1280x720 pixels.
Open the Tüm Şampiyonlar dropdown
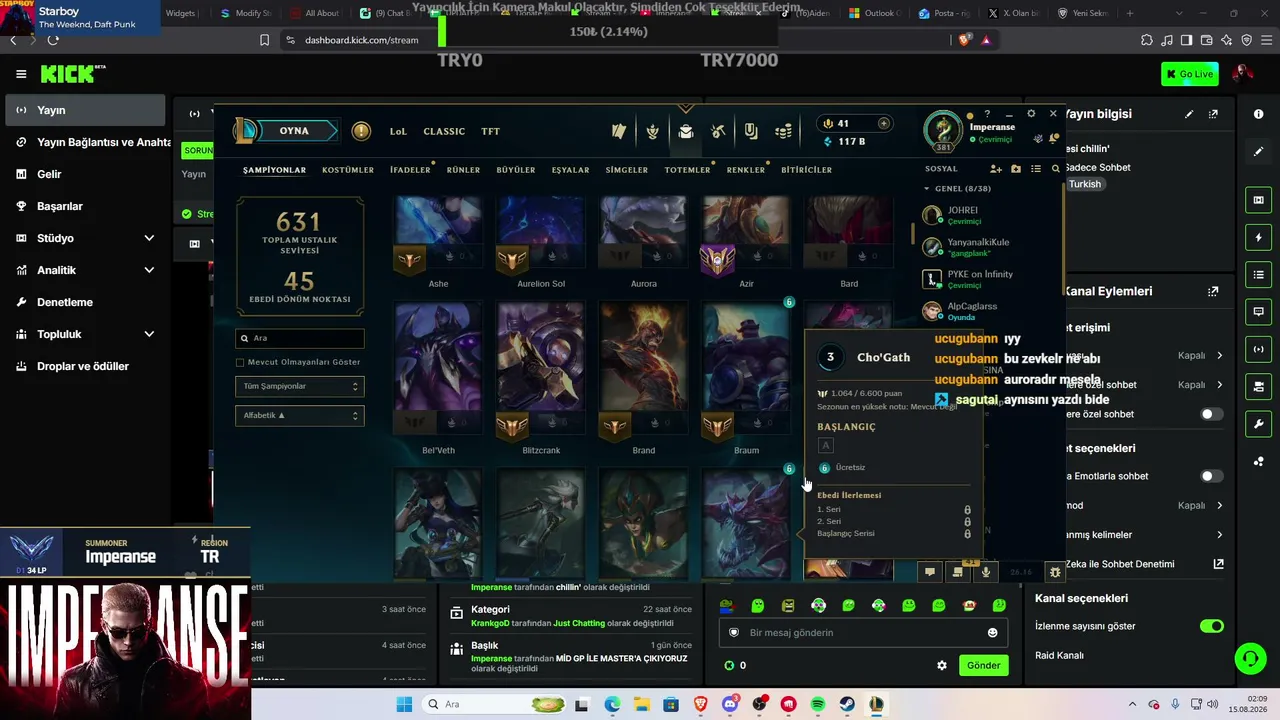pos(300,386)
